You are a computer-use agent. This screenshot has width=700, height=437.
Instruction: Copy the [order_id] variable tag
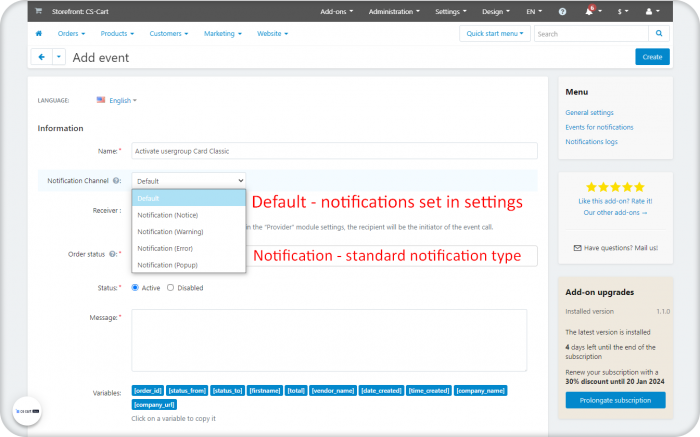[x=148, y=391]
